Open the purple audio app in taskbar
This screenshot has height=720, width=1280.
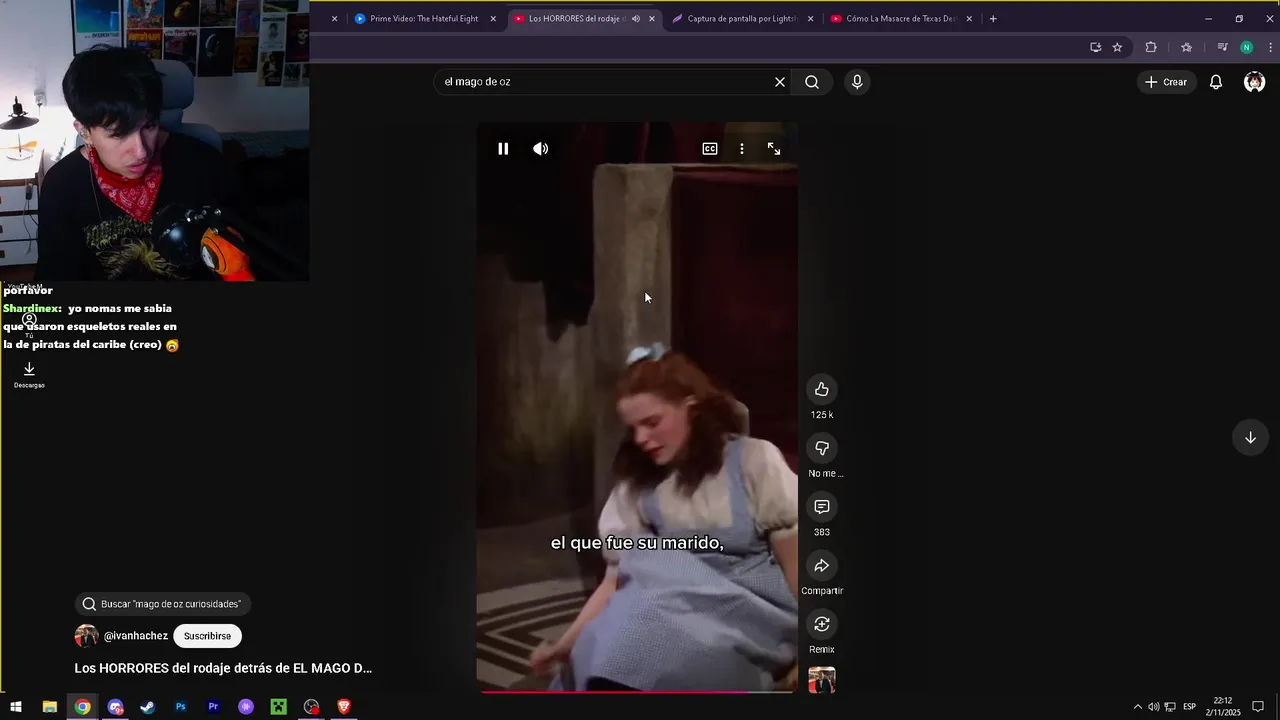246,707
